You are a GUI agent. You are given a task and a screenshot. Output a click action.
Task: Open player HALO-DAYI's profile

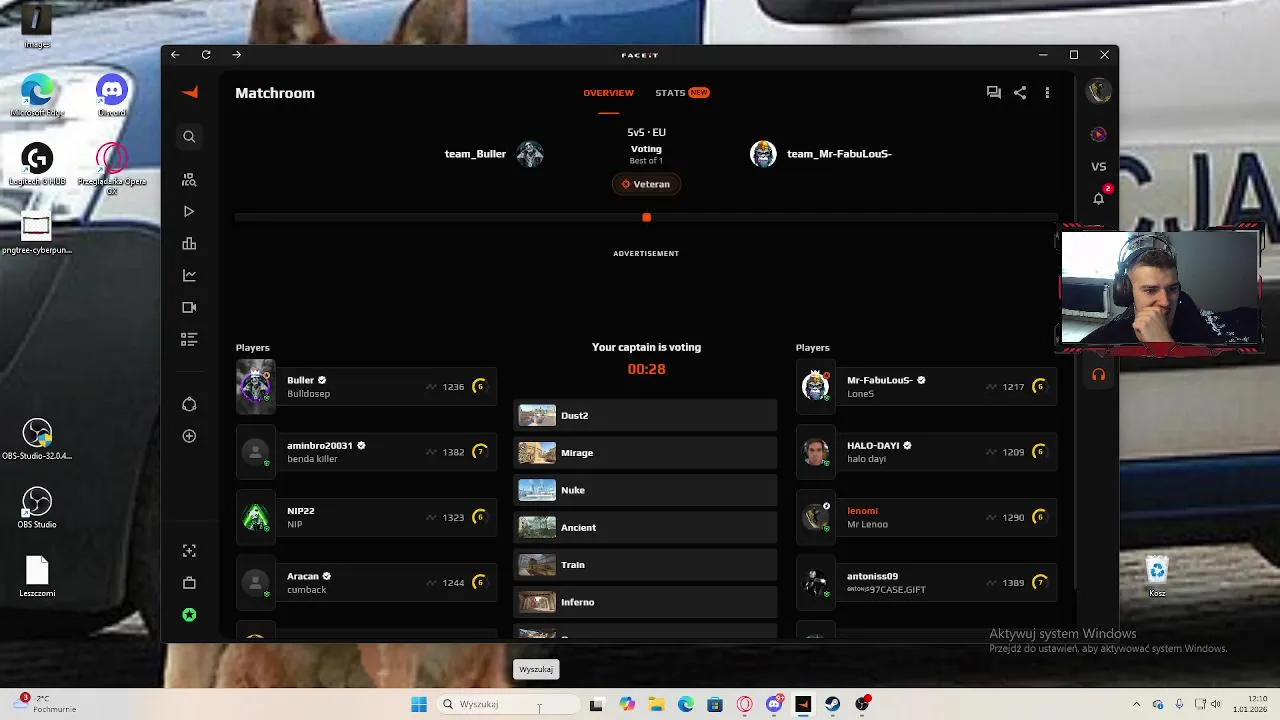873,446
